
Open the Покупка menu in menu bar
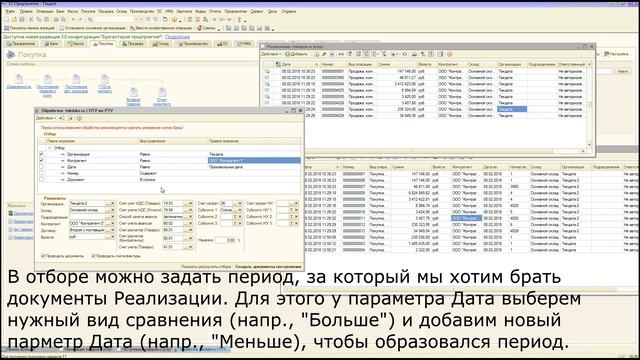pyautogui.click(x=88, y=11)
